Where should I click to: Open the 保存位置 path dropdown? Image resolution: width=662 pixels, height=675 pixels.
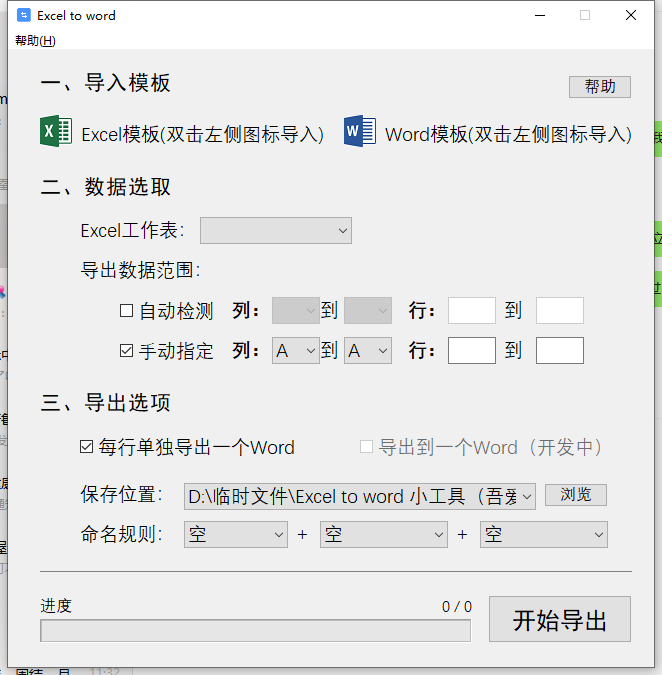click(x=360, y=496)
